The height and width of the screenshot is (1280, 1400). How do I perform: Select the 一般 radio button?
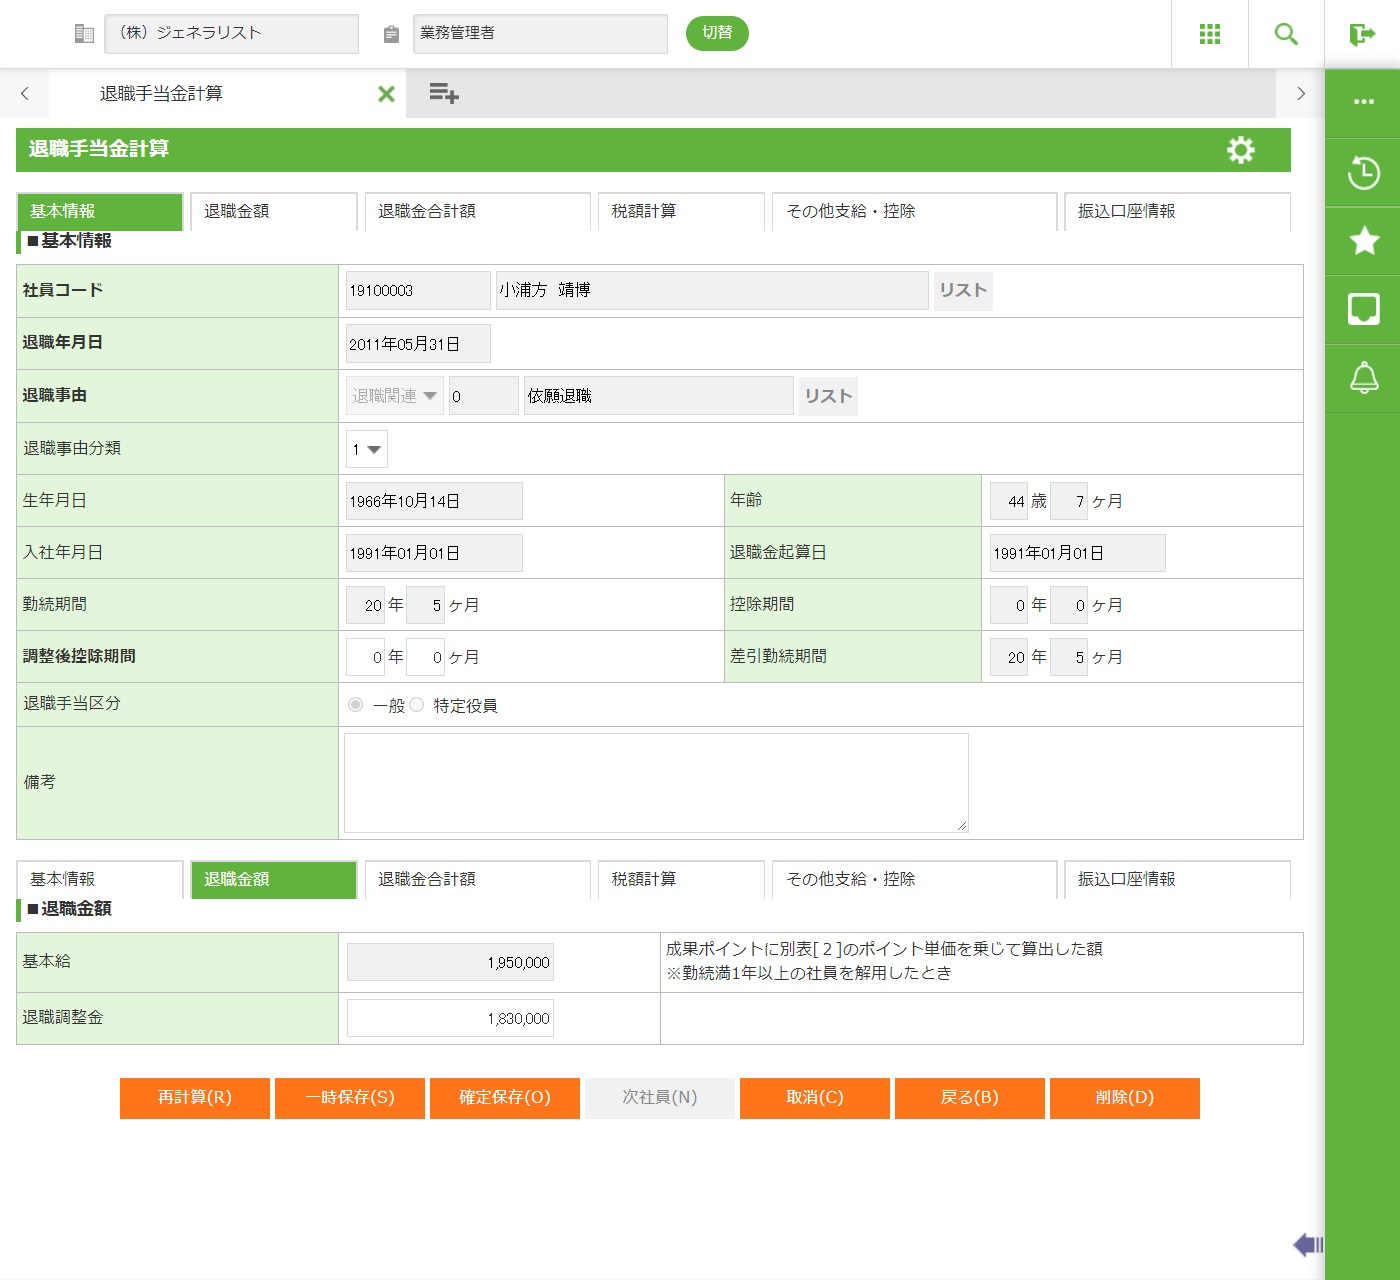point(355,705)
